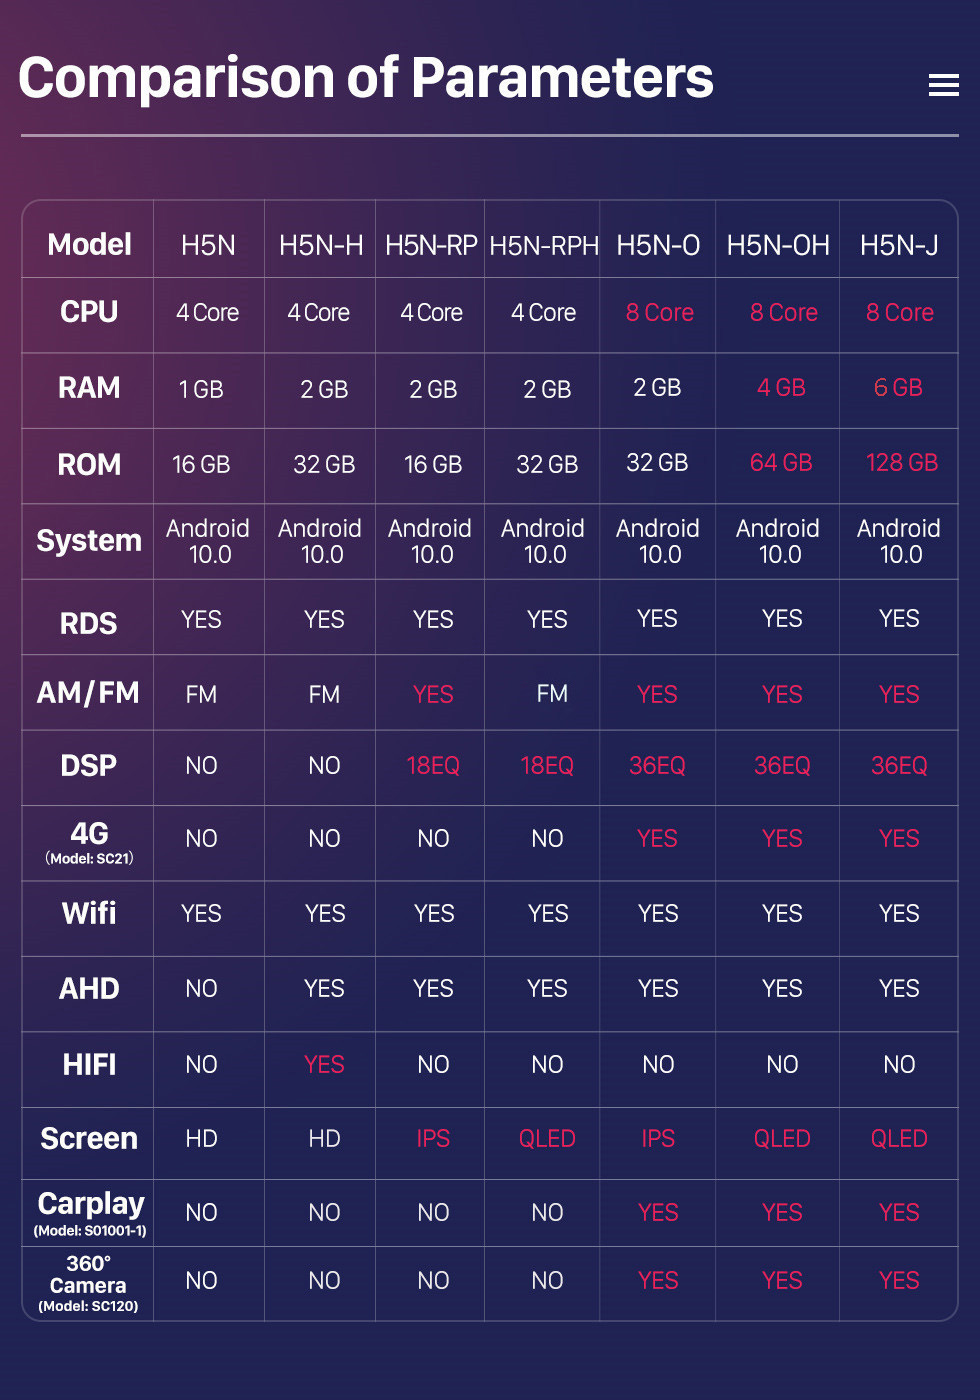
Task: Select the H5N-OH 64 GB ROM cell
Action: pos(781,463)
